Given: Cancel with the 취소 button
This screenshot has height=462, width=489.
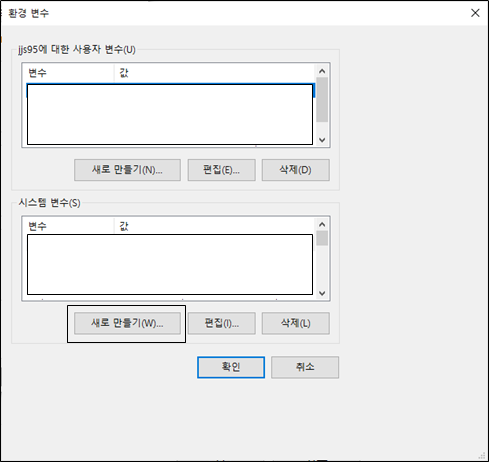Looking at the screenshot, I should point(305,367).
